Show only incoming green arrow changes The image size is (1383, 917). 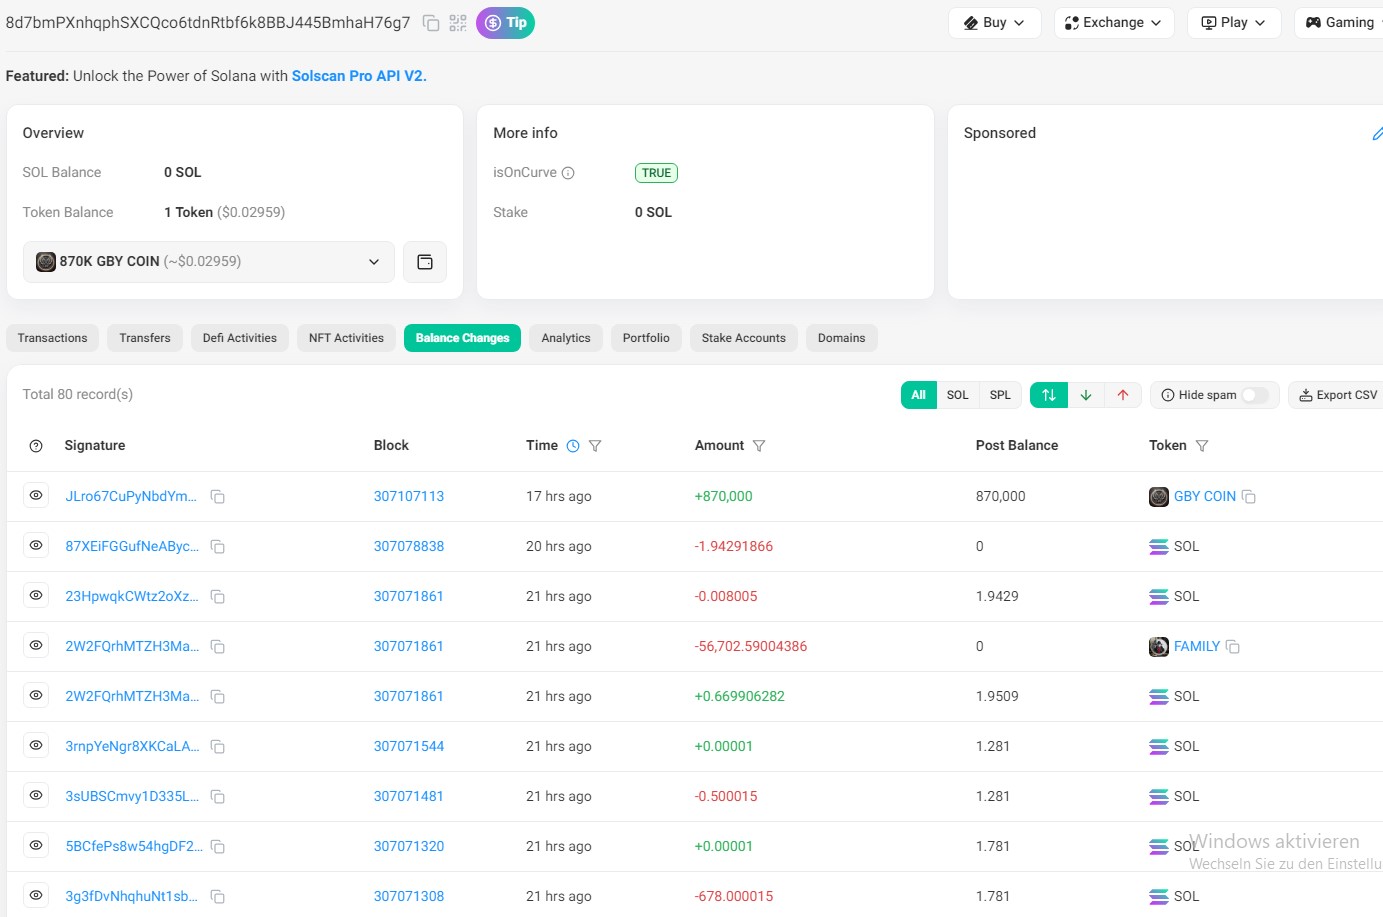click(1086, 395)
